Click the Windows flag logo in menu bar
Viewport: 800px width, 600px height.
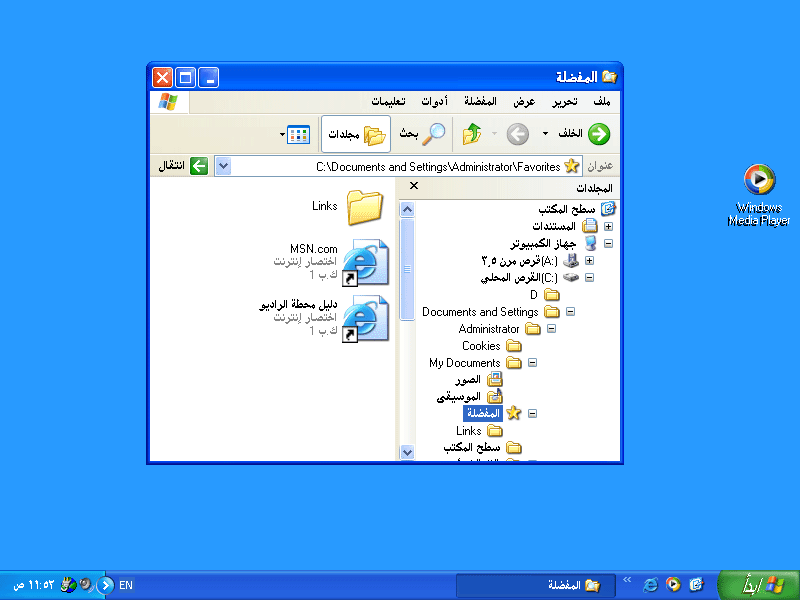(x=168, y=102)
